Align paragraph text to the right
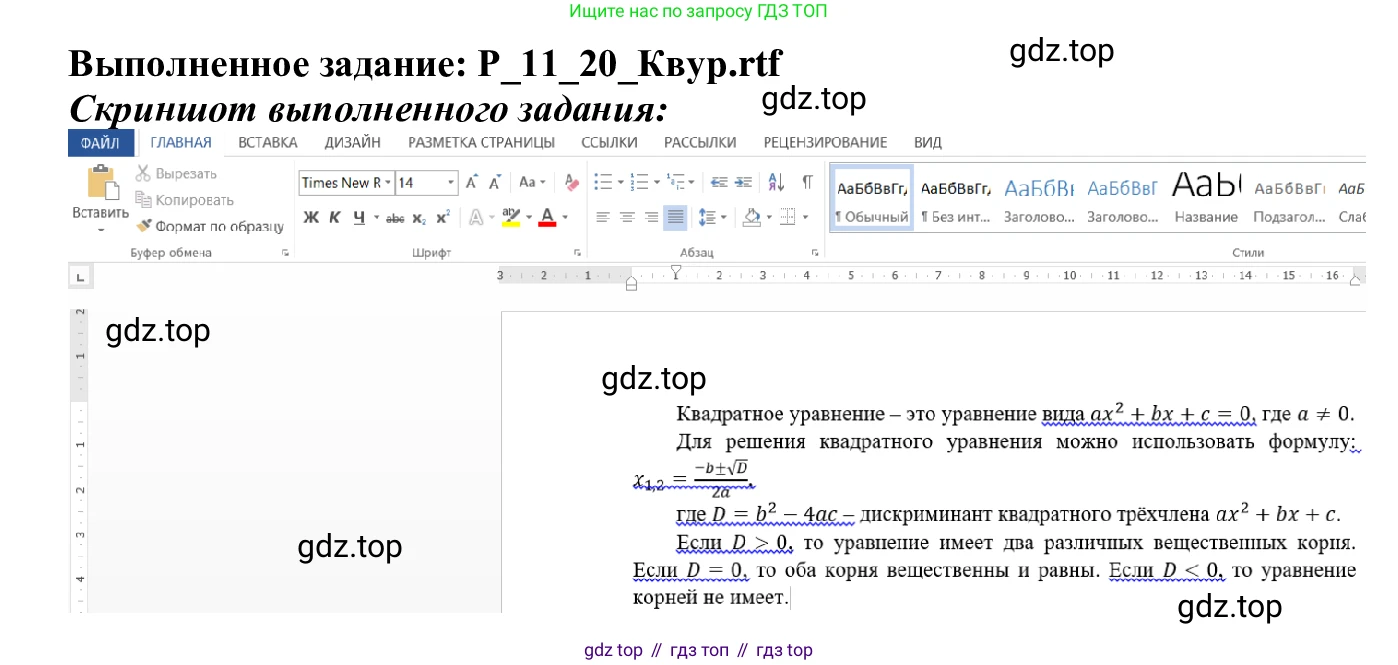The height and width of the screenshot is (665, 1398). (651, 217)
